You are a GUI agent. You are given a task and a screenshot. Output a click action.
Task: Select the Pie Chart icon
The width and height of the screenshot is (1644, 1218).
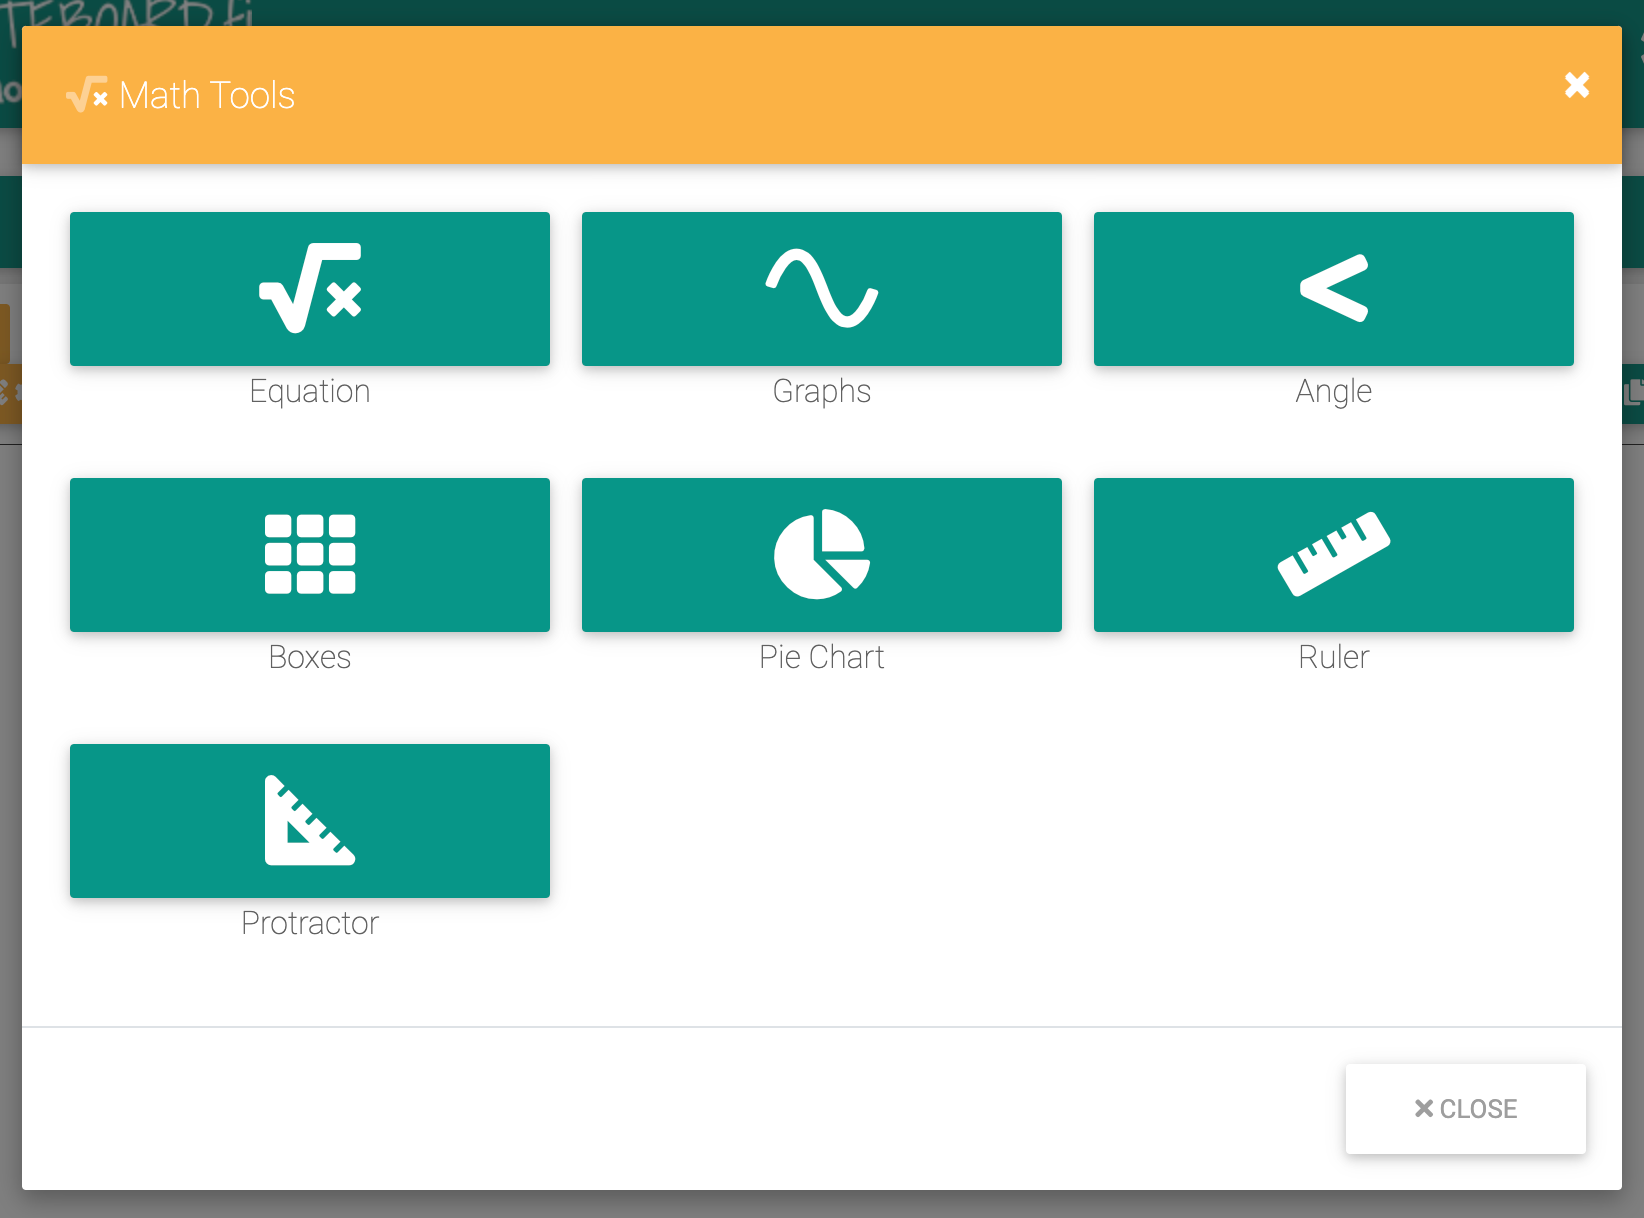821,554
